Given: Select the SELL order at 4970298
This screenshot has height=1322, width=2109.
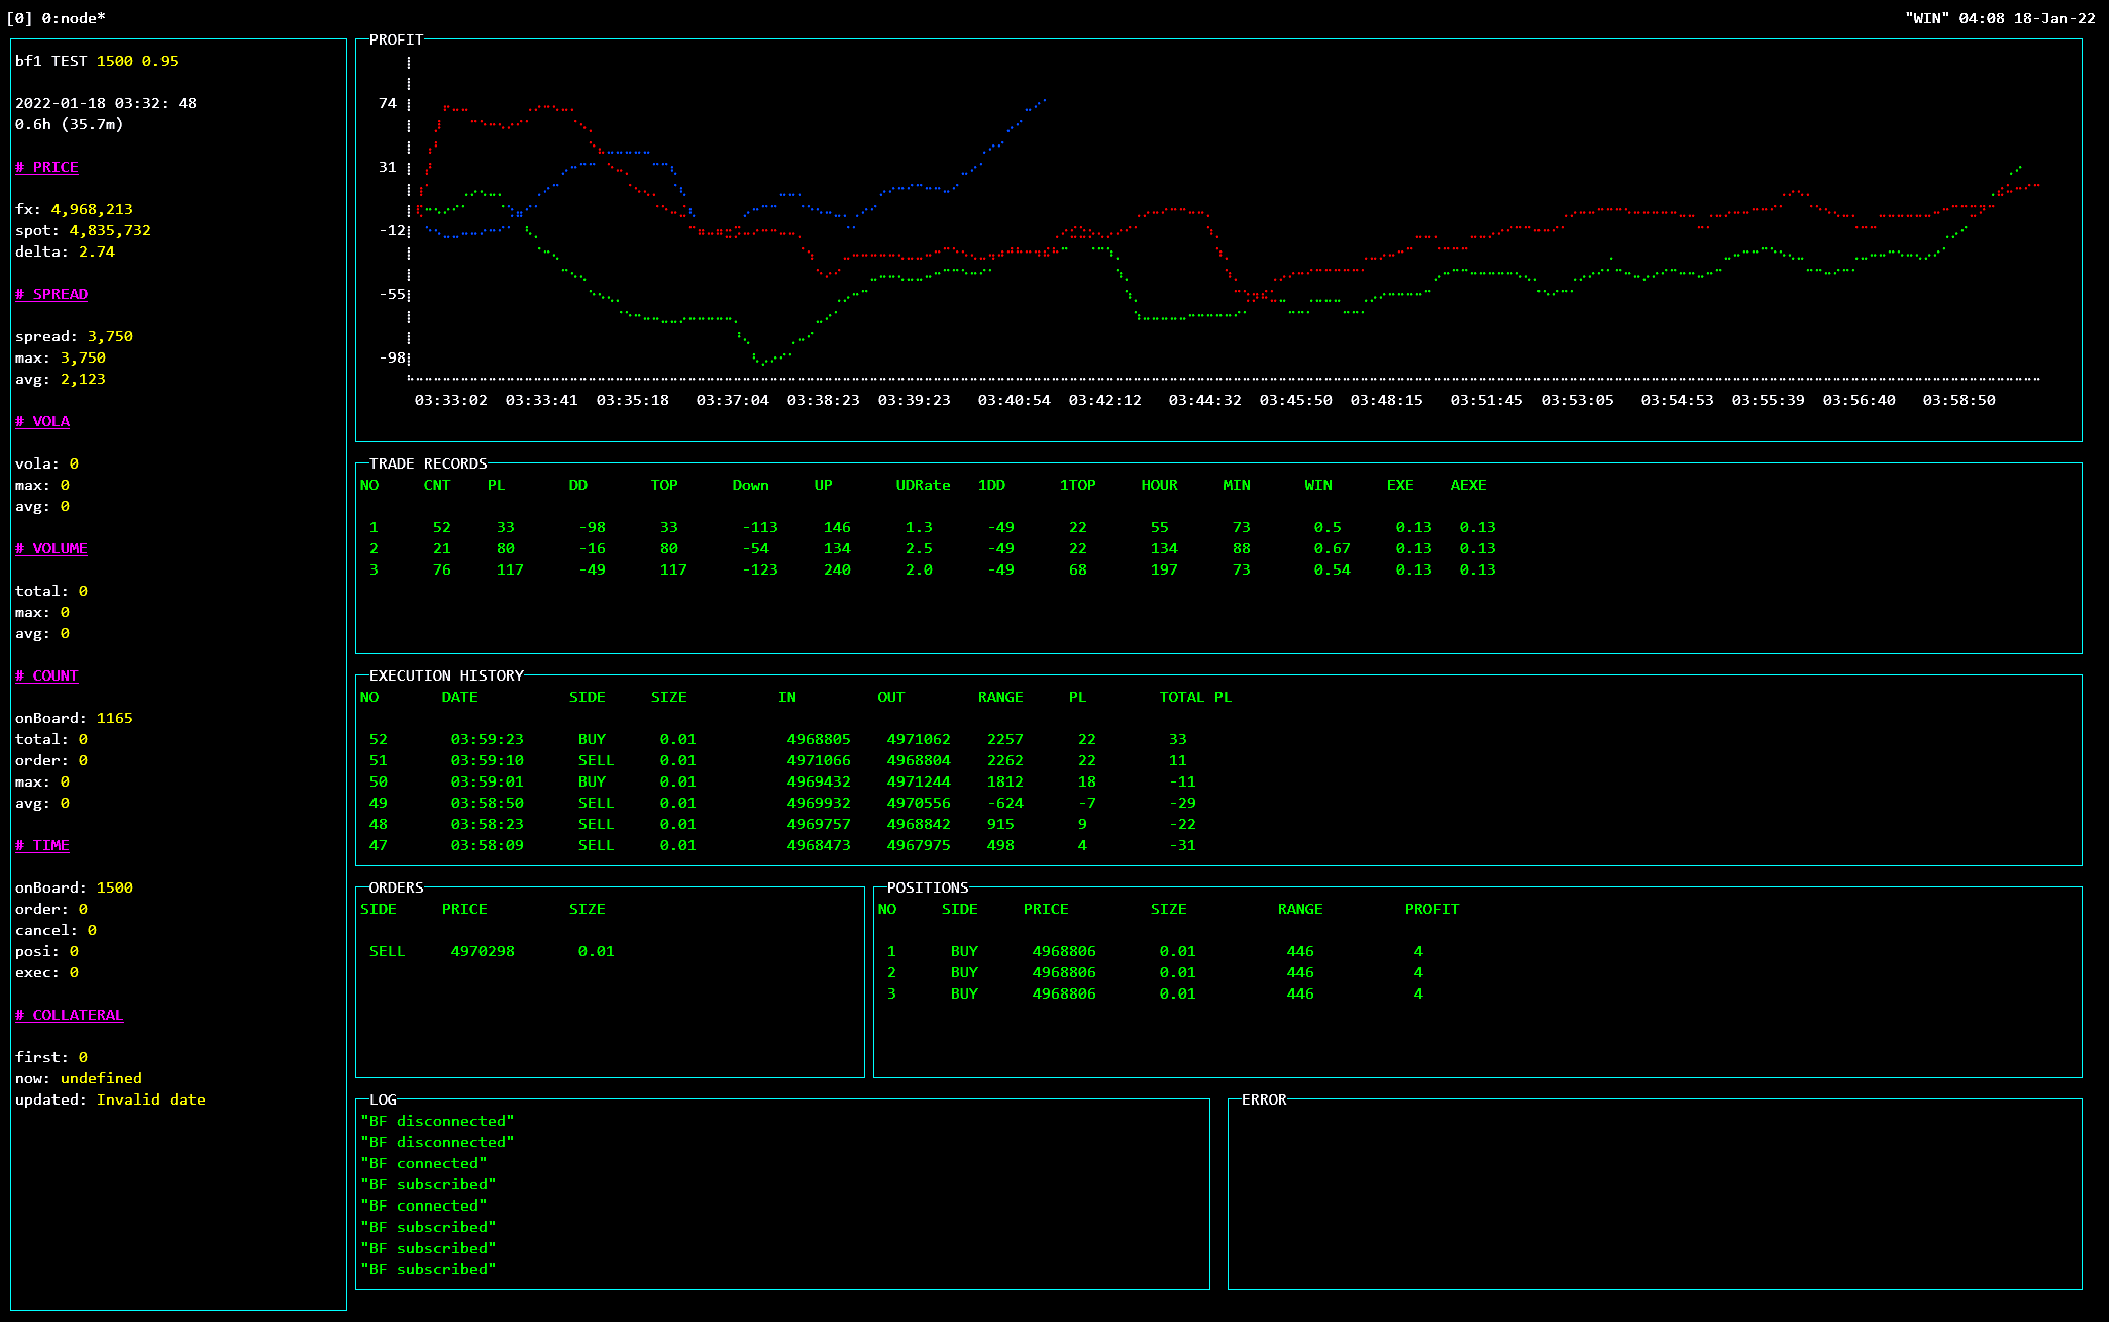Looking at the screenshot, I should pos(482,951).
